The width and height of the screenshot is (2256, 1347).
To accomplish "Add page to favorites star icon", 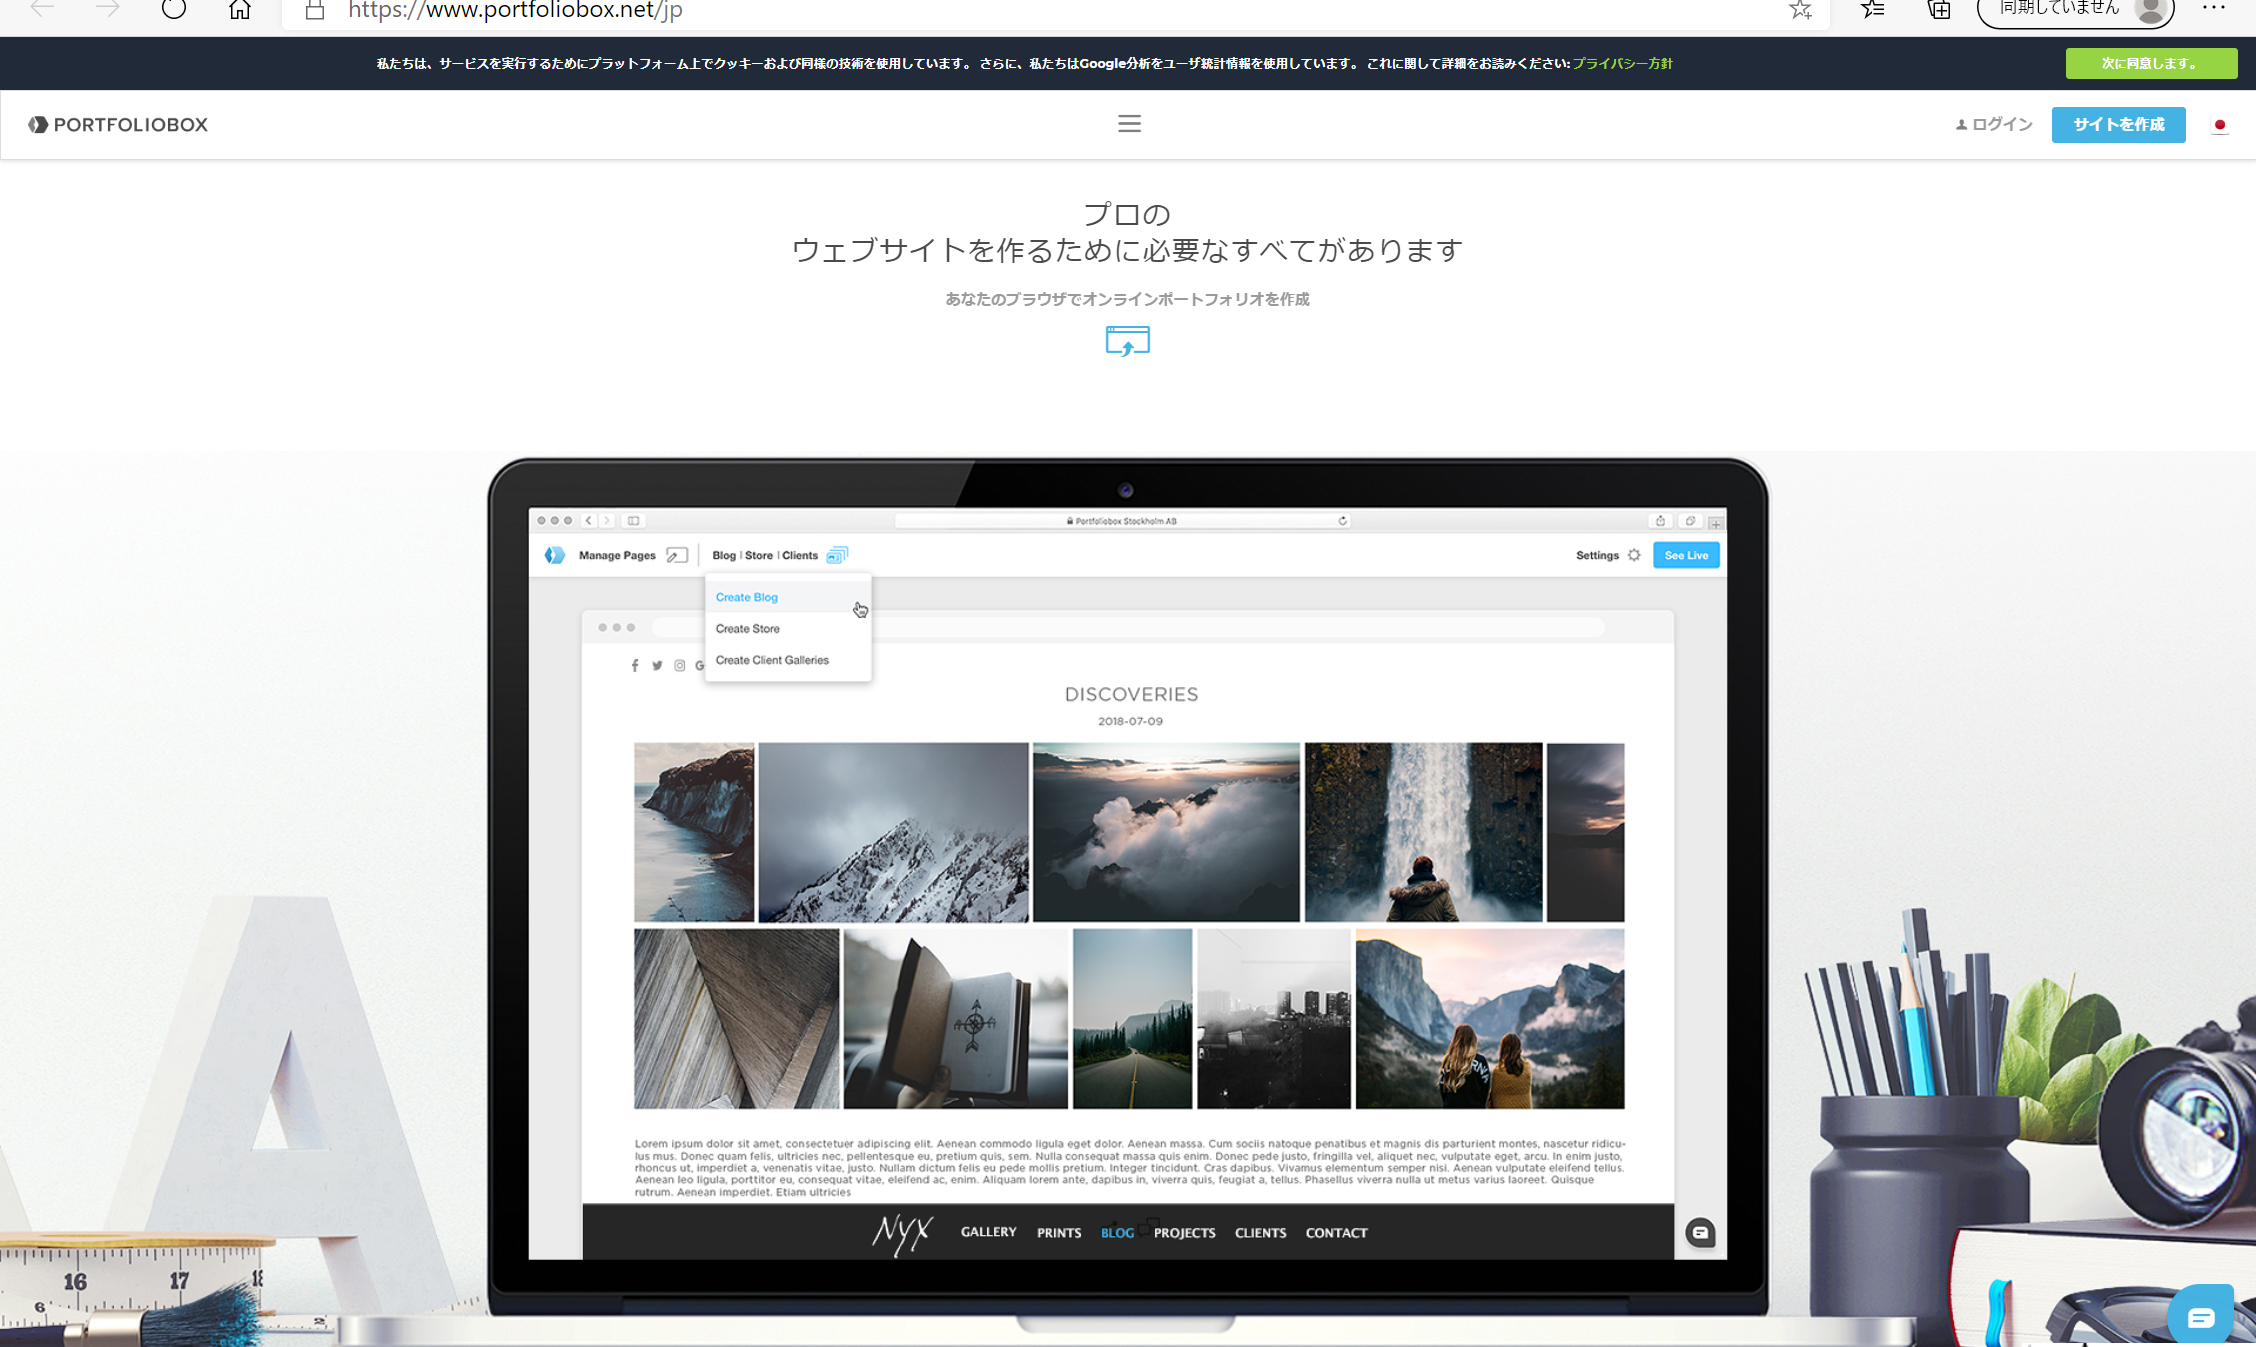I will click(x=1800, y=10).
